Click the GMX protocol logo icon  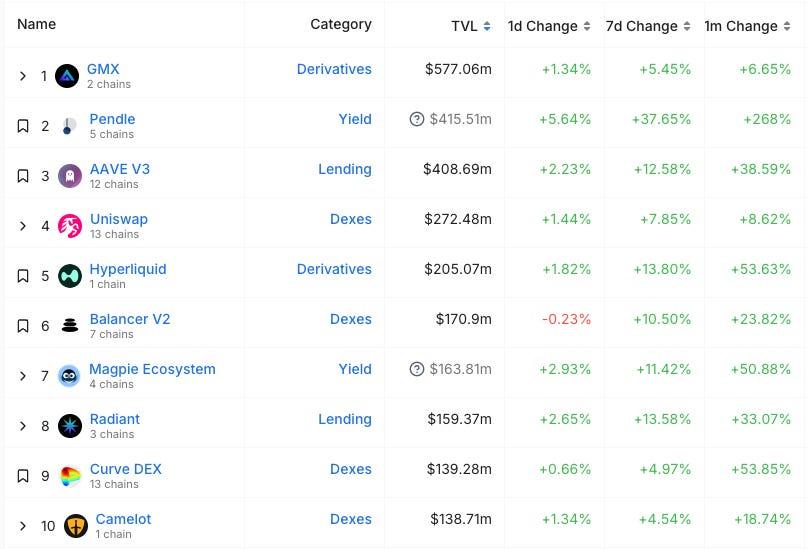[67, 76]
